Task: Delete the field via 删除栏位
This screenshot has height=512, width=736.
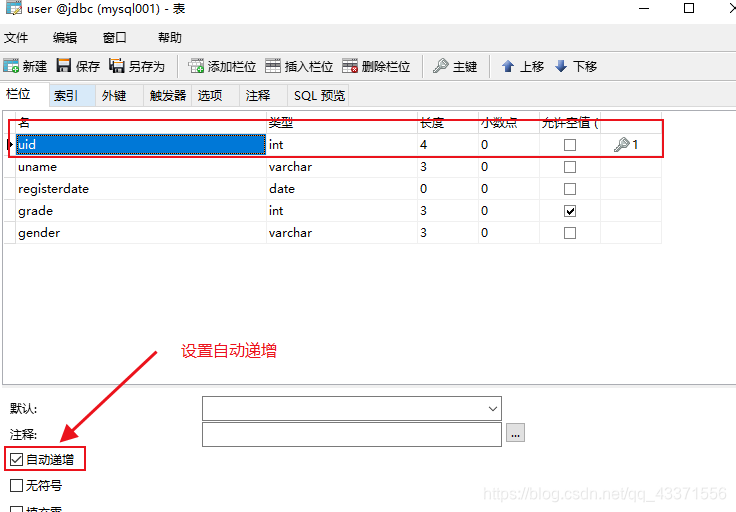Action: 376,66
